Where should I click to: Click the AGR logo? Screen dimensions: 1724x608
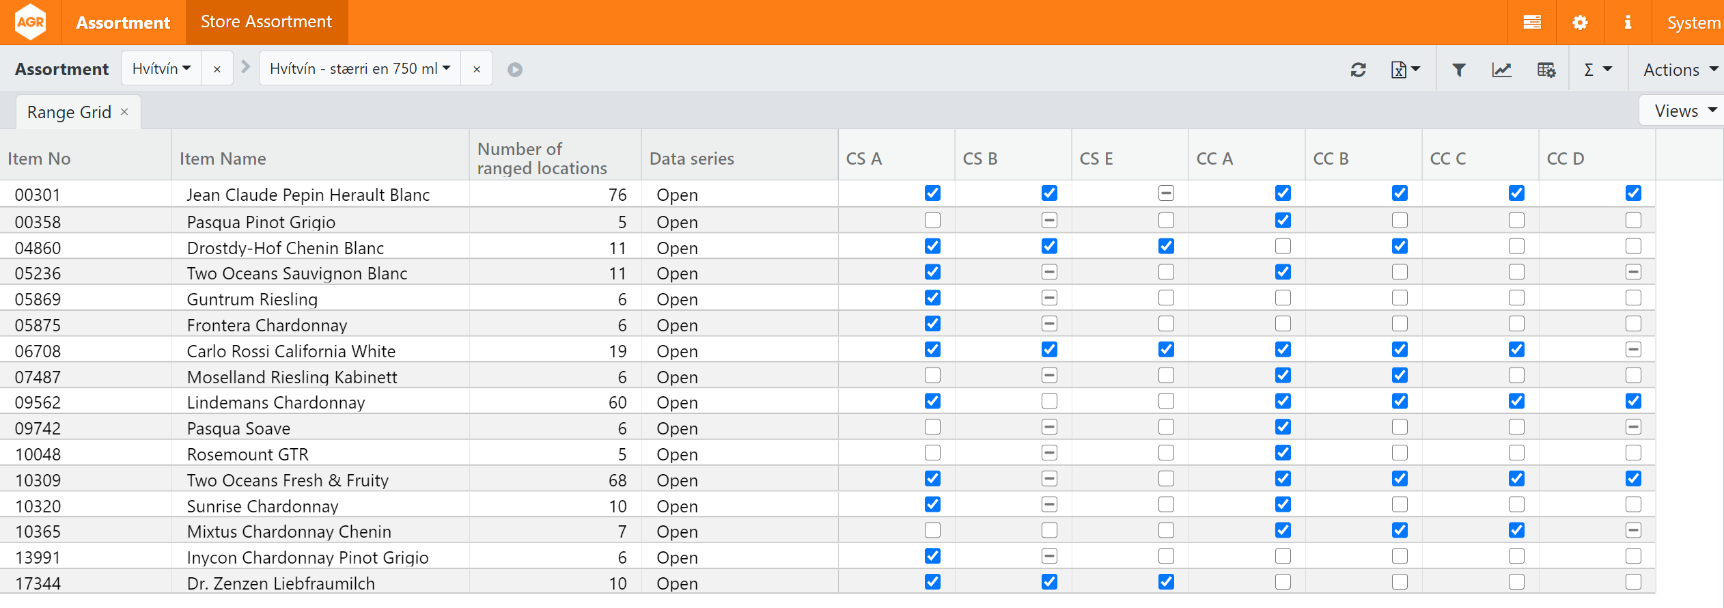coord(31,22)
